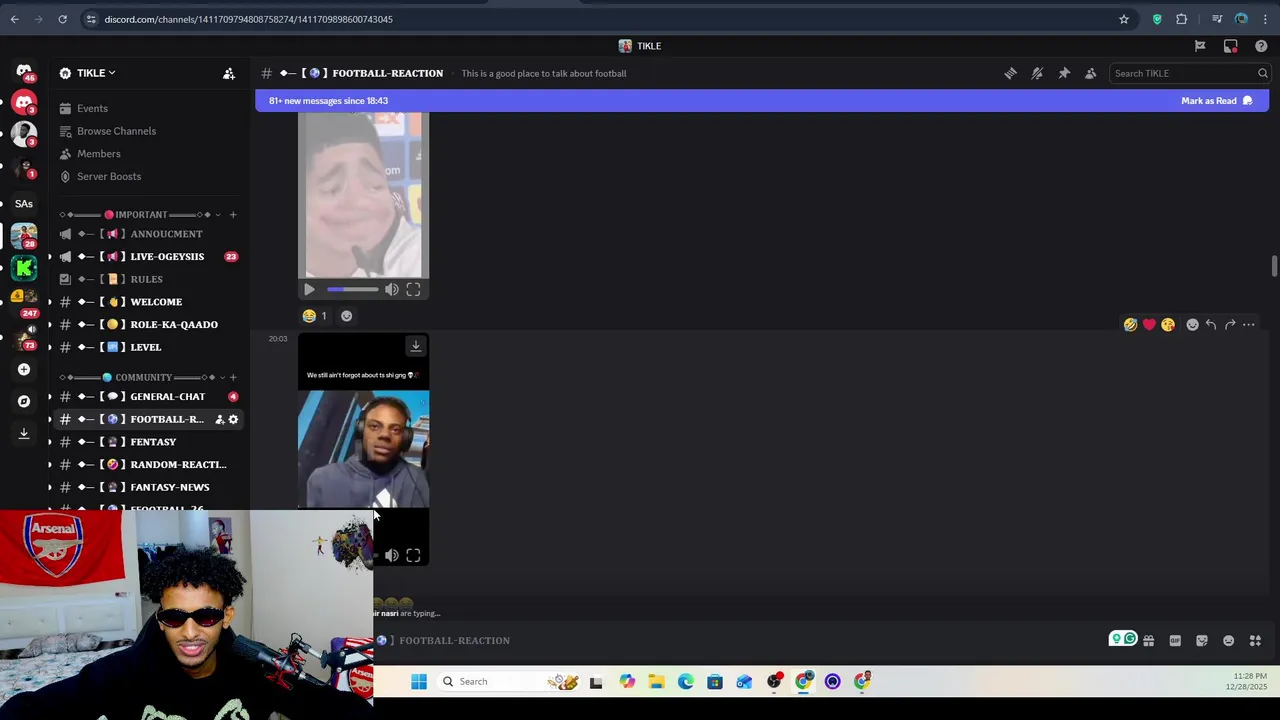This screenshot has height=720, width=1280.
Task: Open Discord help question mark icon
Action: click(1261, 46)
